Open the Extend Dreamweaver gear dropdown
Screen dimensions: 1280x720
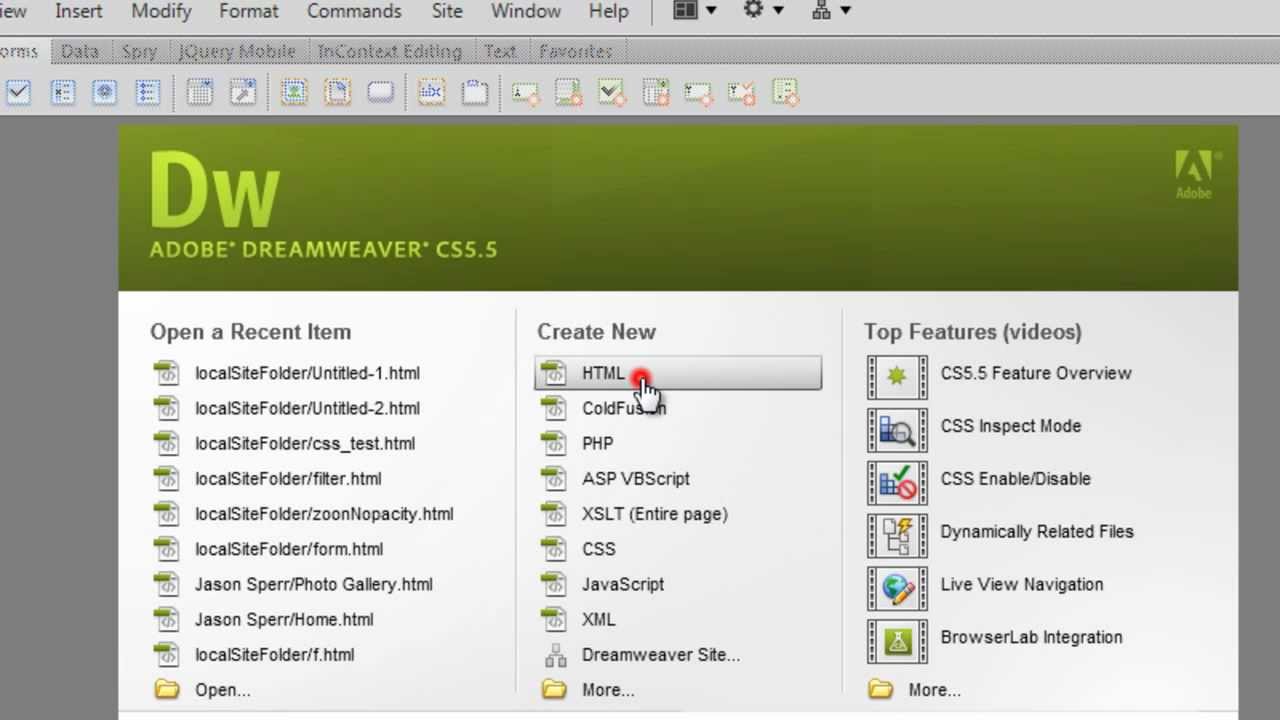[x=763, y=10]
